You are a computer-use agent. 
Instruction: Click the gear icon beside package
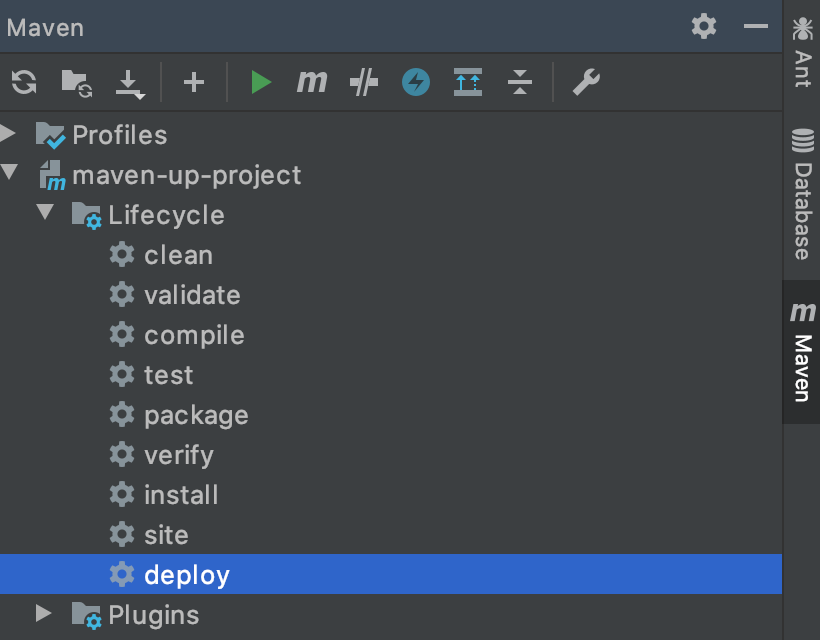point(122,415)
